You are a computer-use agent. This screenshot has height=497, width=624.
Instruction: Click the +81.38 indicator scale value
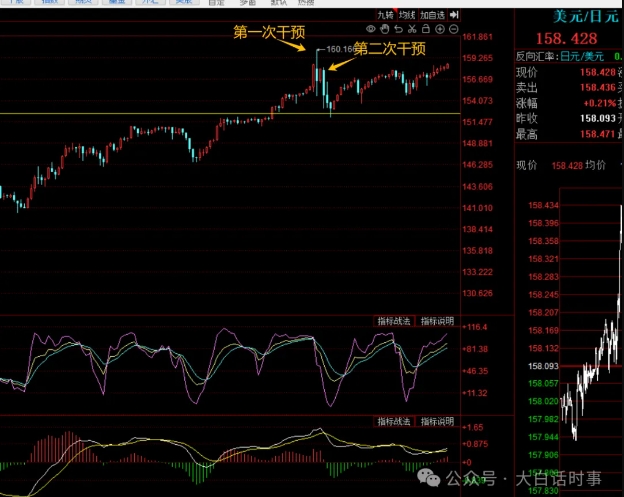click(x=474, y=349)
